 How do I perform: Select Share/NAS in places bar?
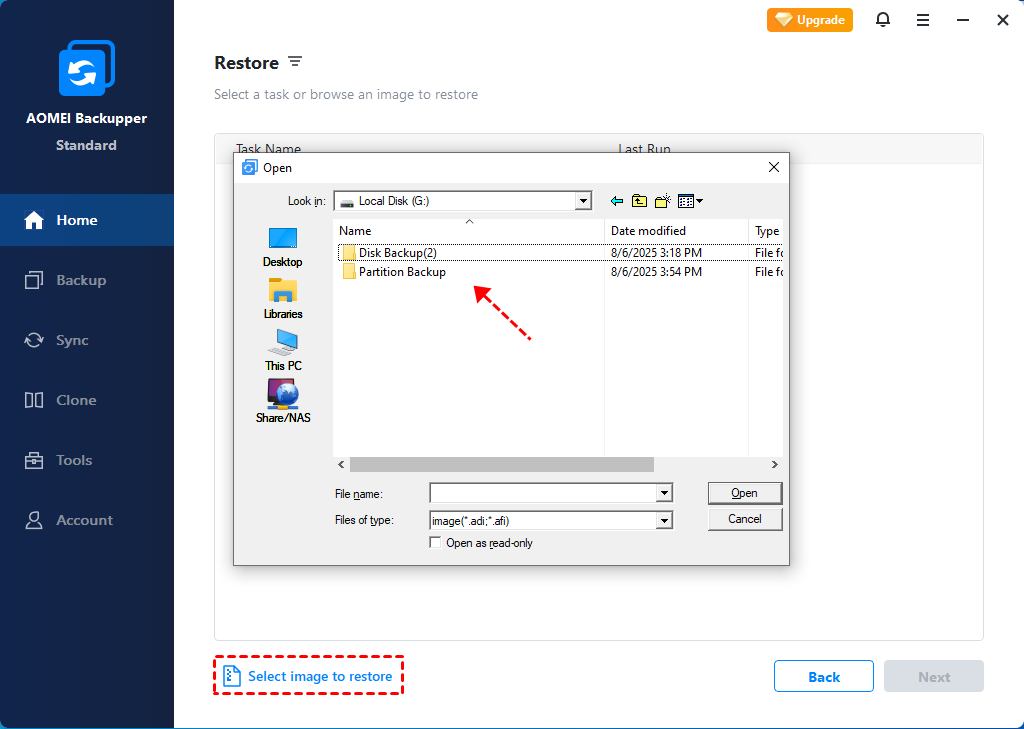283,402
